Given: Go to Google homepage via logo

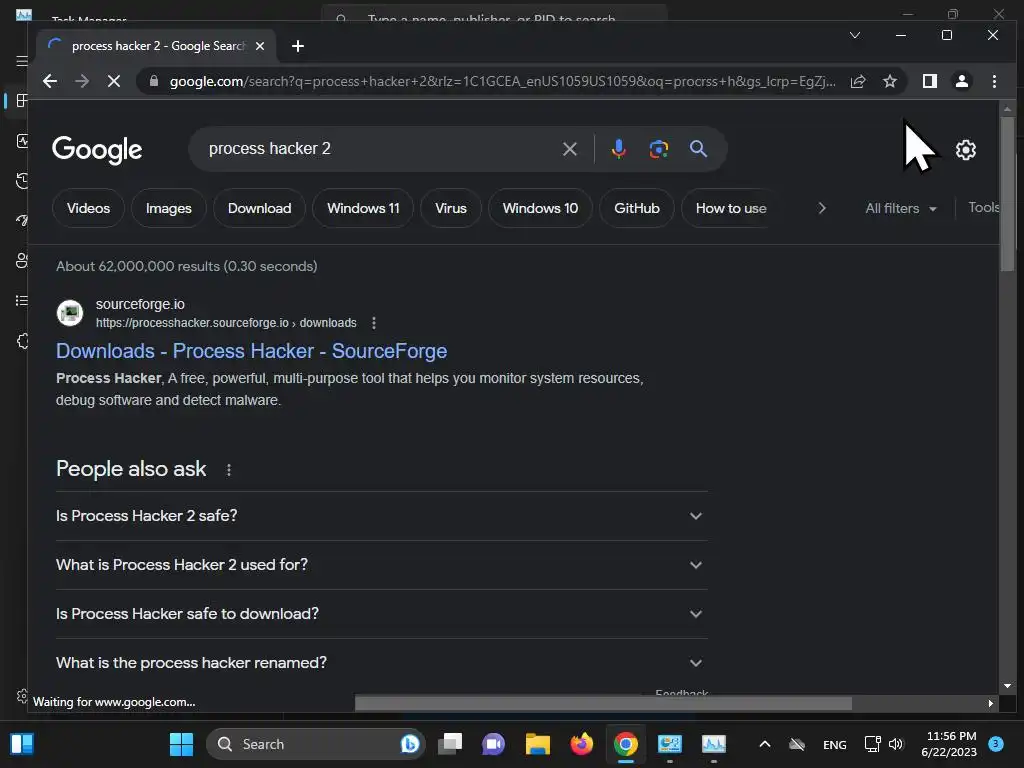Looking at the screenshot, I should (97, 150).
